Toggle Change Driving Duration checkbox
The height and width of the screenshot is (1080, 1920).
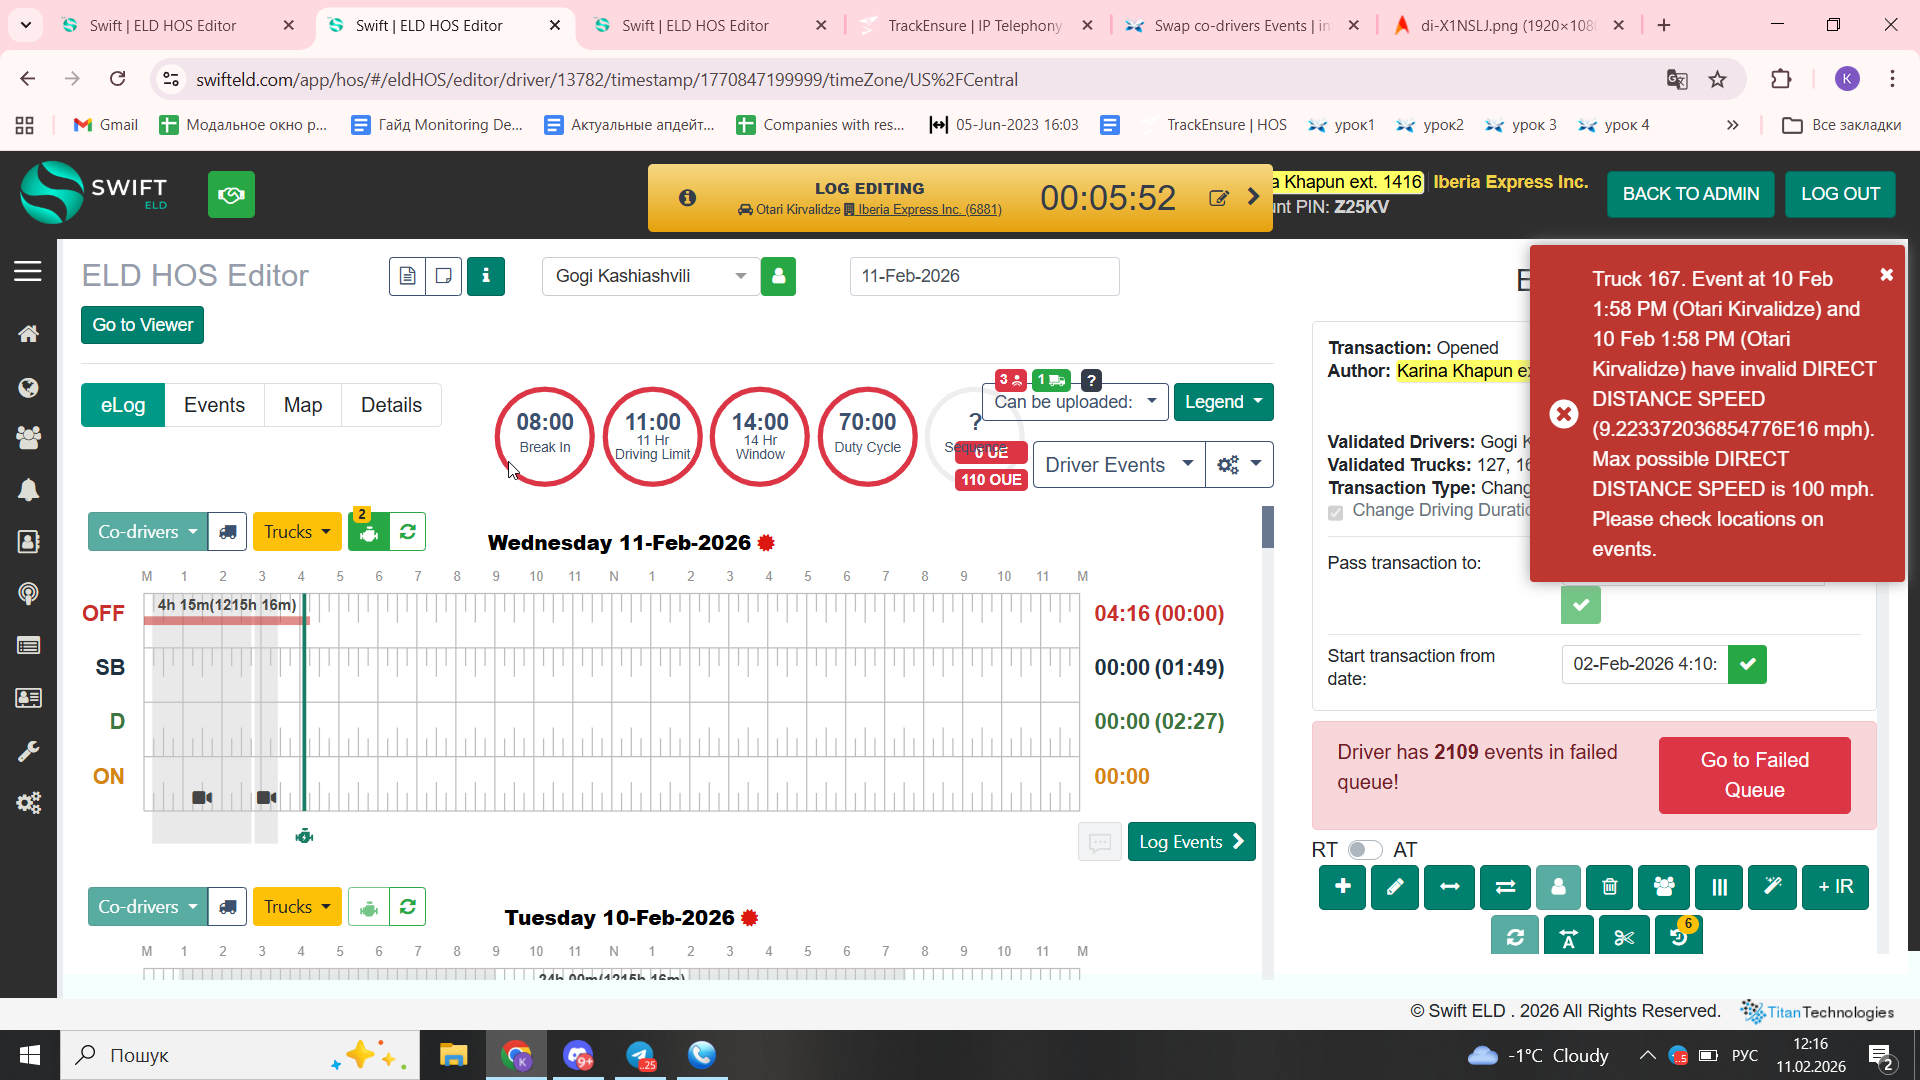click(x=1335, y=512)
